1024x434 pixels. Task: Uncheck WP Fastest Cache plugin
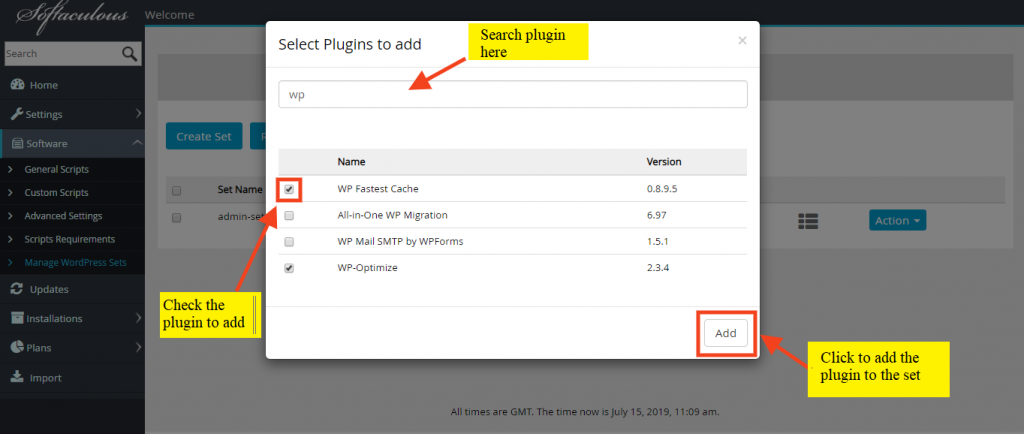[x=289, y=189]
